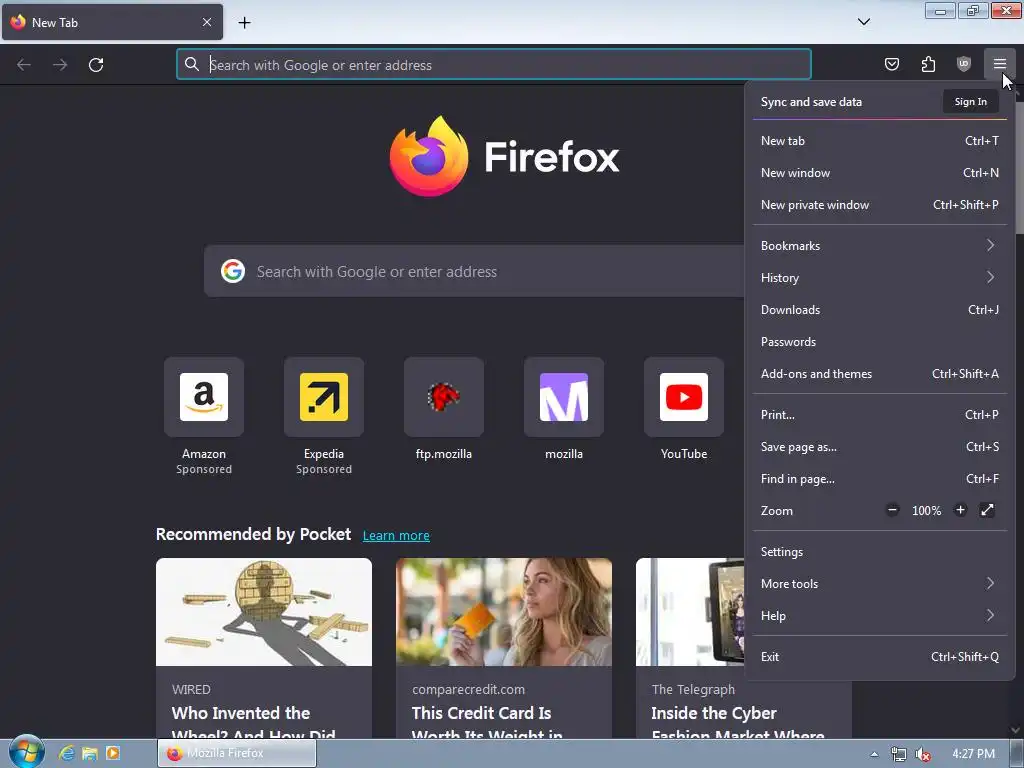The width and height of the screenshot is (1024, 768).
Task: Open Settings from the menu
Action: pyautogui.click(x=880, y=552)
